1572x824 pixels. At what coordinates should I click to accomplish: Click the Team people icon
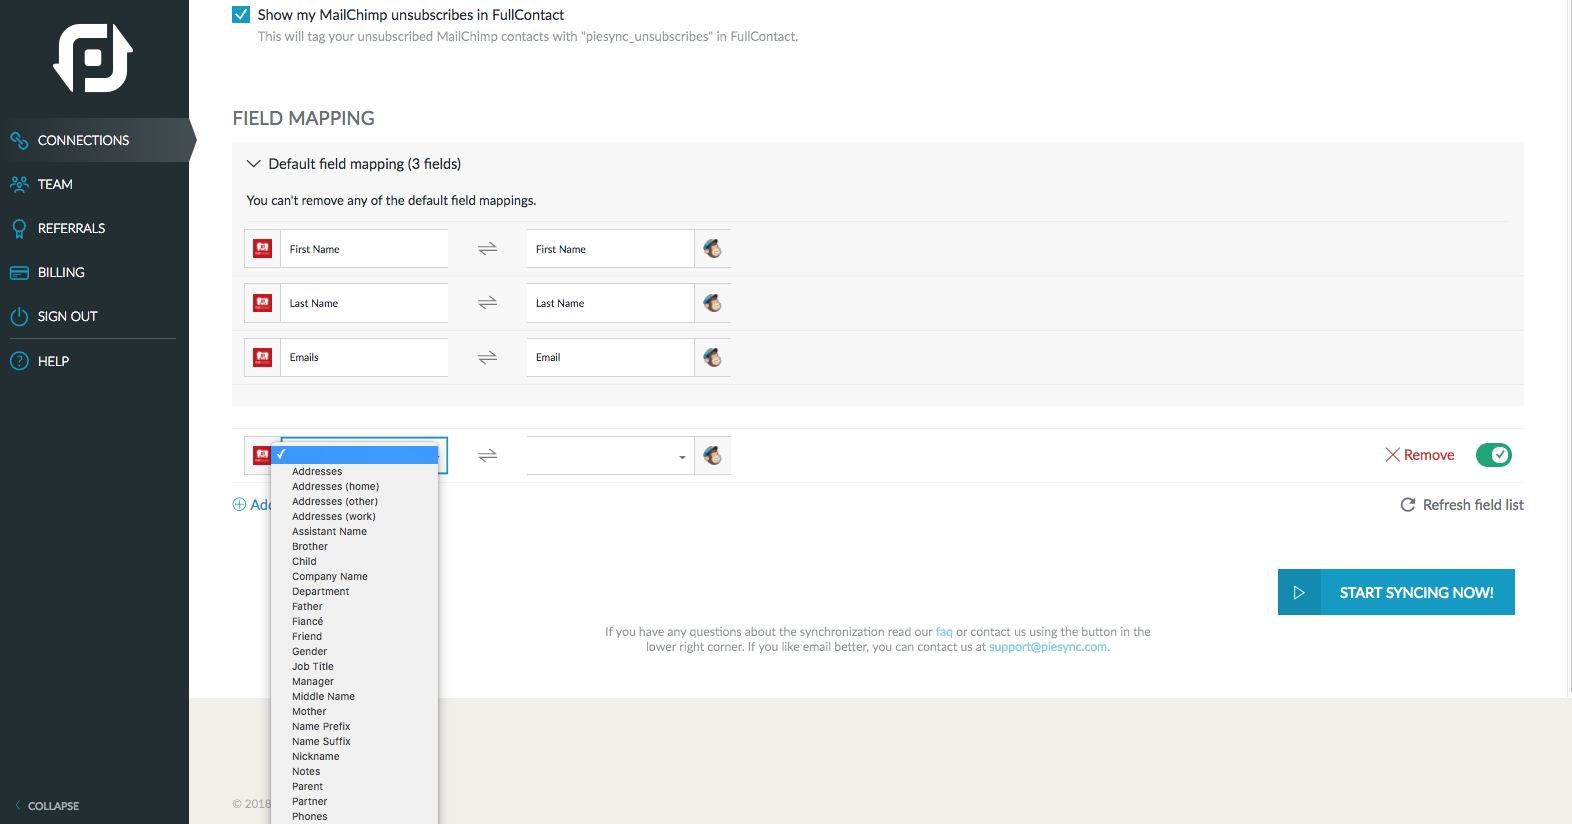coord(19,184)
